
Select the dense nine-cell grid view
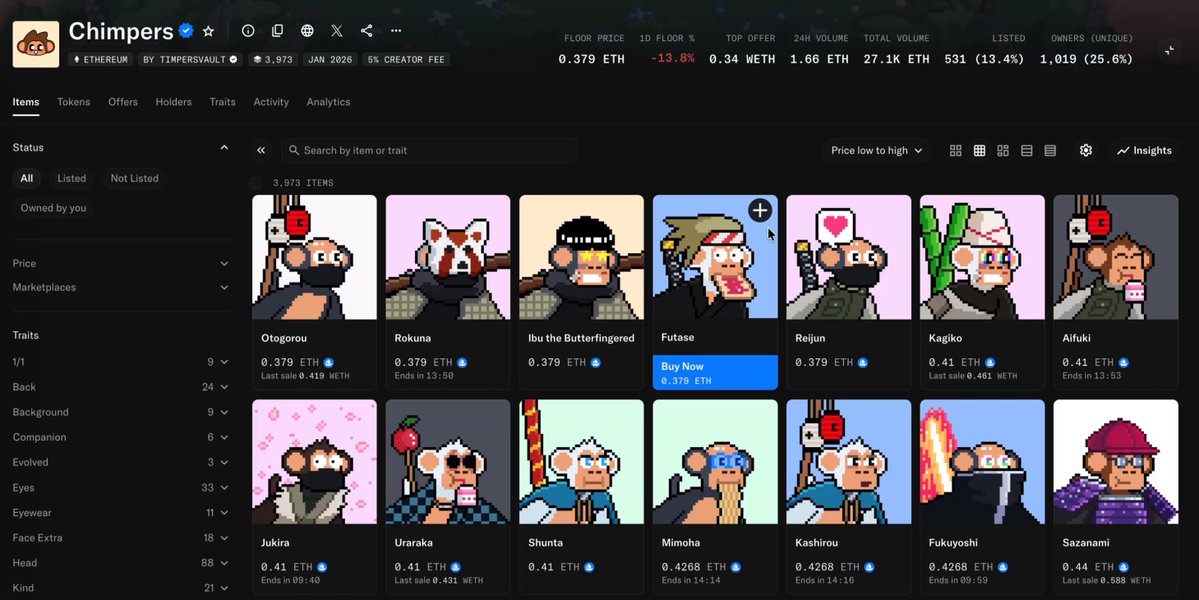click(x=980, y=151)
